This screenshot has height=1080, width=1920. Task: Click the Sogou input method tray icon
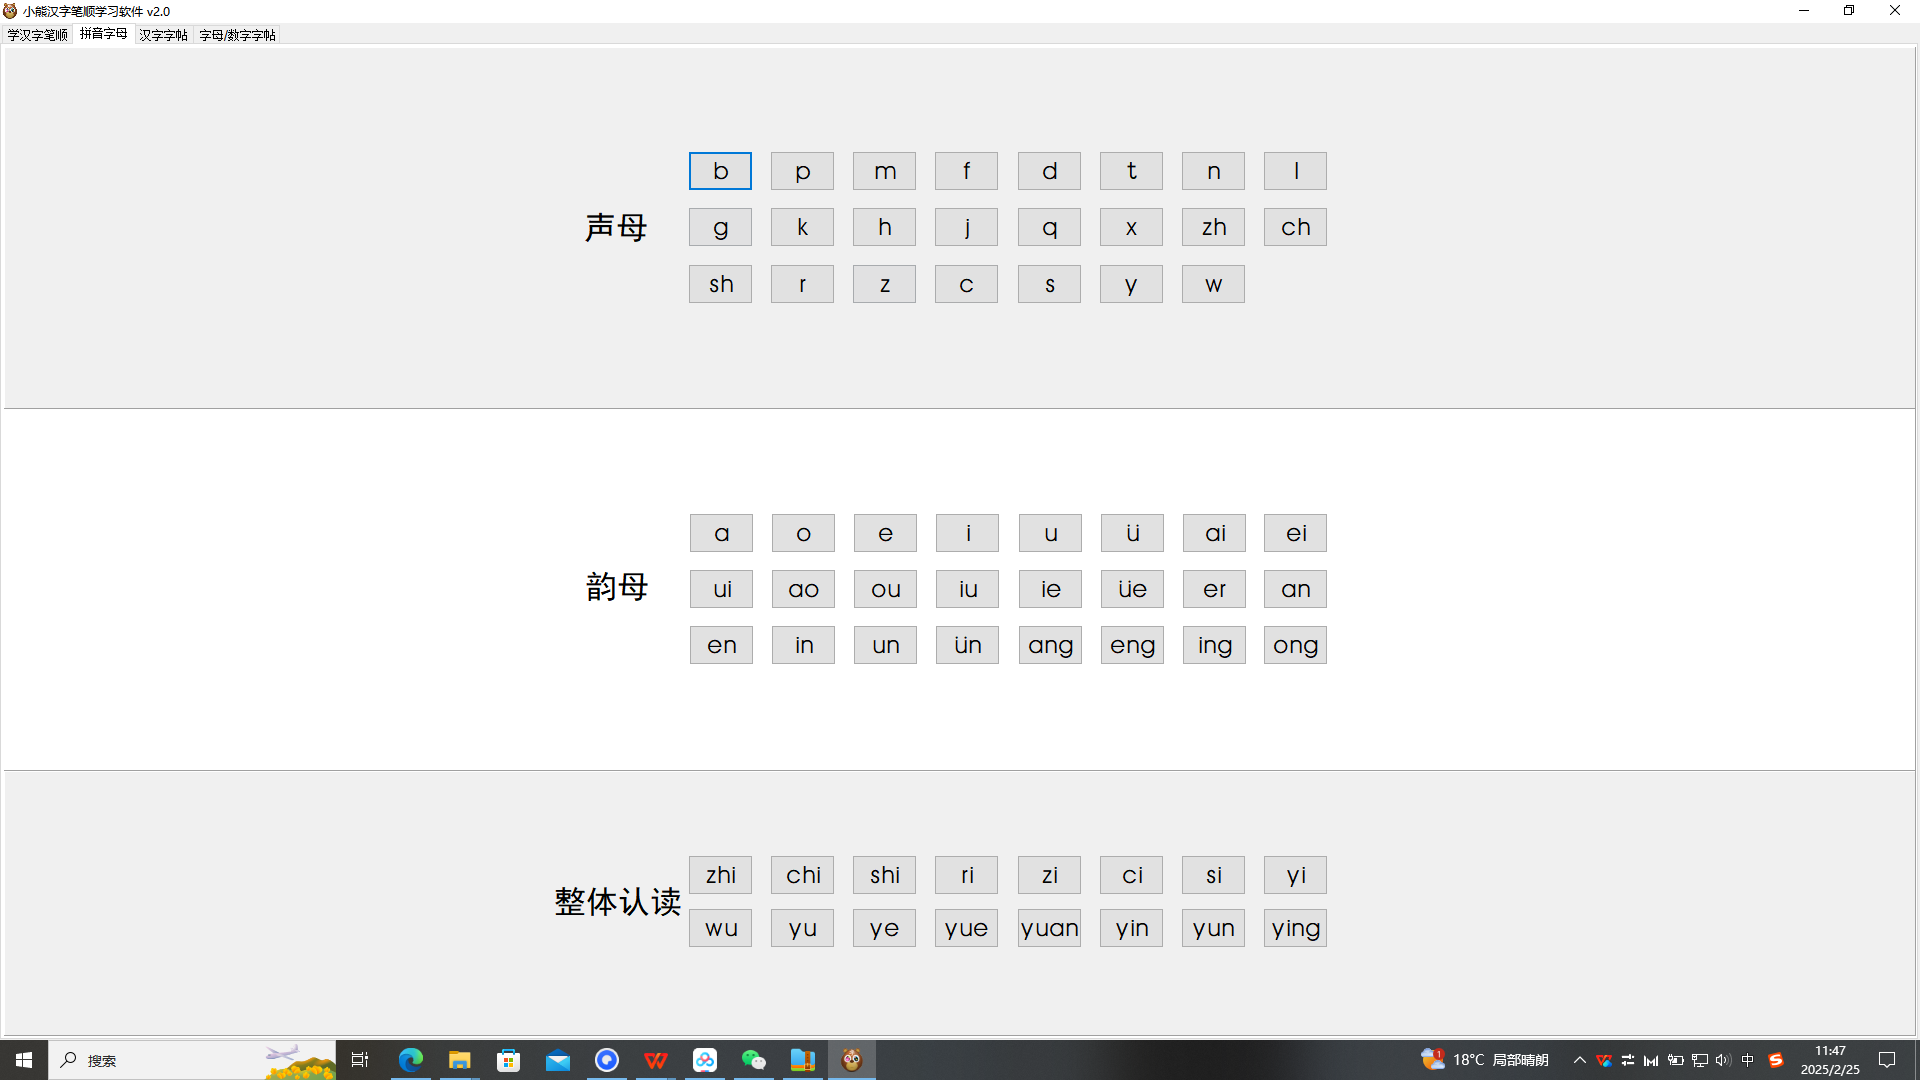point(1776,1060)
